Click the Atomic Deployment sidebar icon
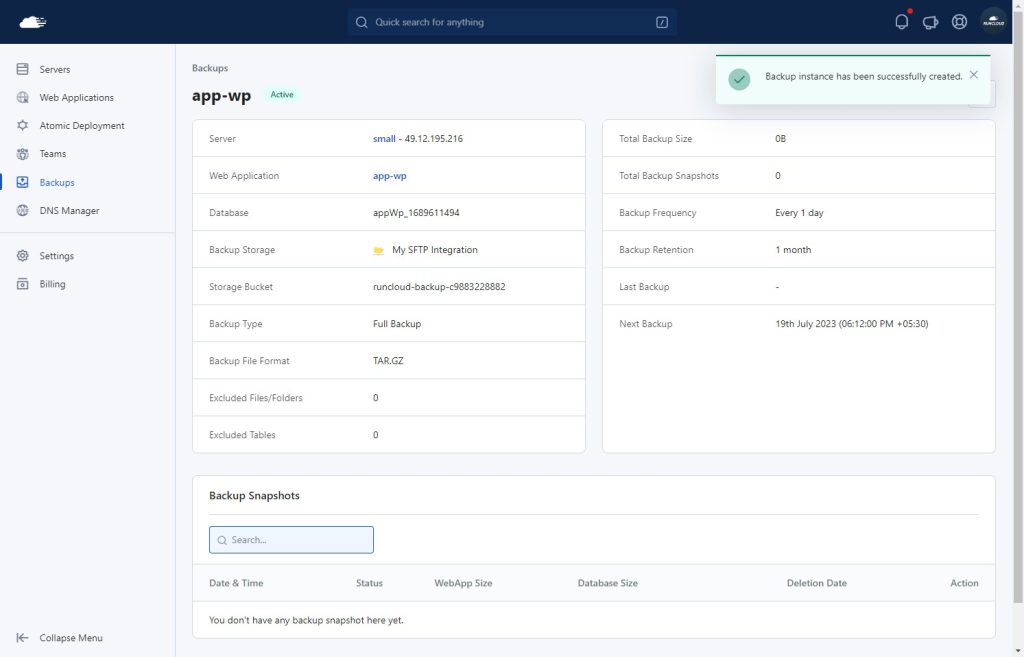Screen dimensions: 1024x657 [22, 125]
